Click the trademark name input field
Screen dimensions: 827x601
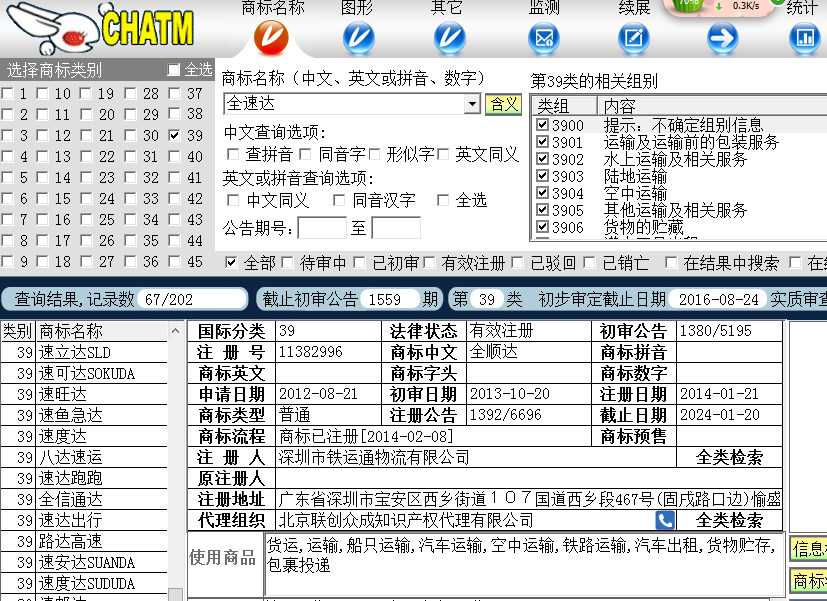tap(344, 103)
